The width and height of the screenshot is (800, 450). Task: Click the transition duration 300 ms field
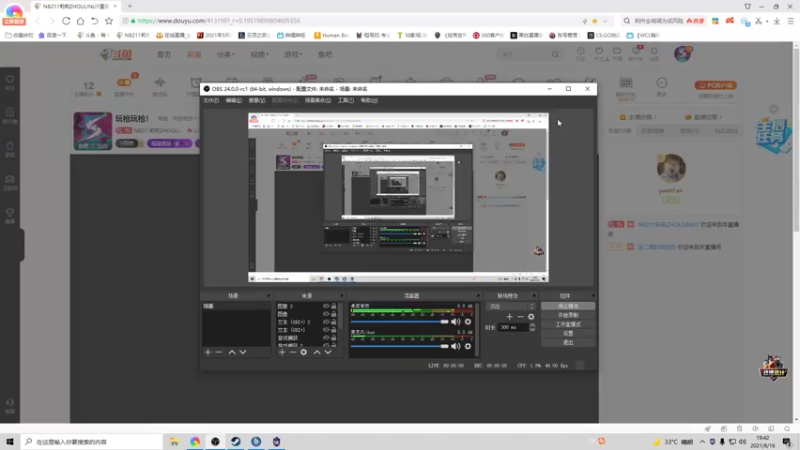coord(513,327)
